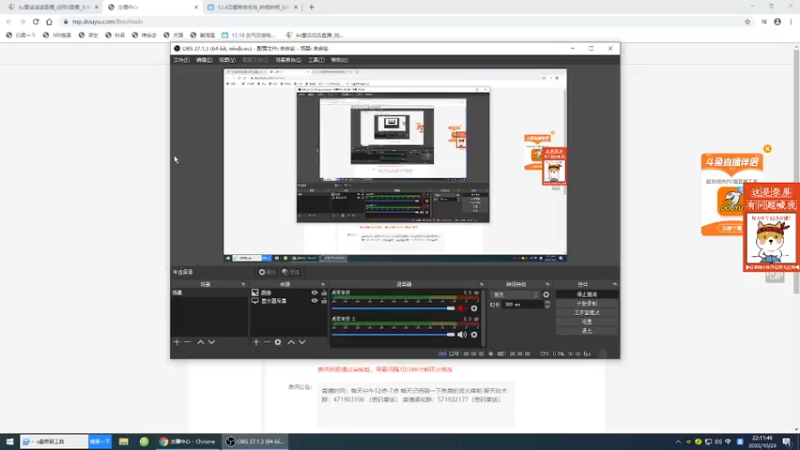Viewport: 800px width, 450px height.
Task: Open settings gear for Desktop Audio mixer channel
Action: 474,308
